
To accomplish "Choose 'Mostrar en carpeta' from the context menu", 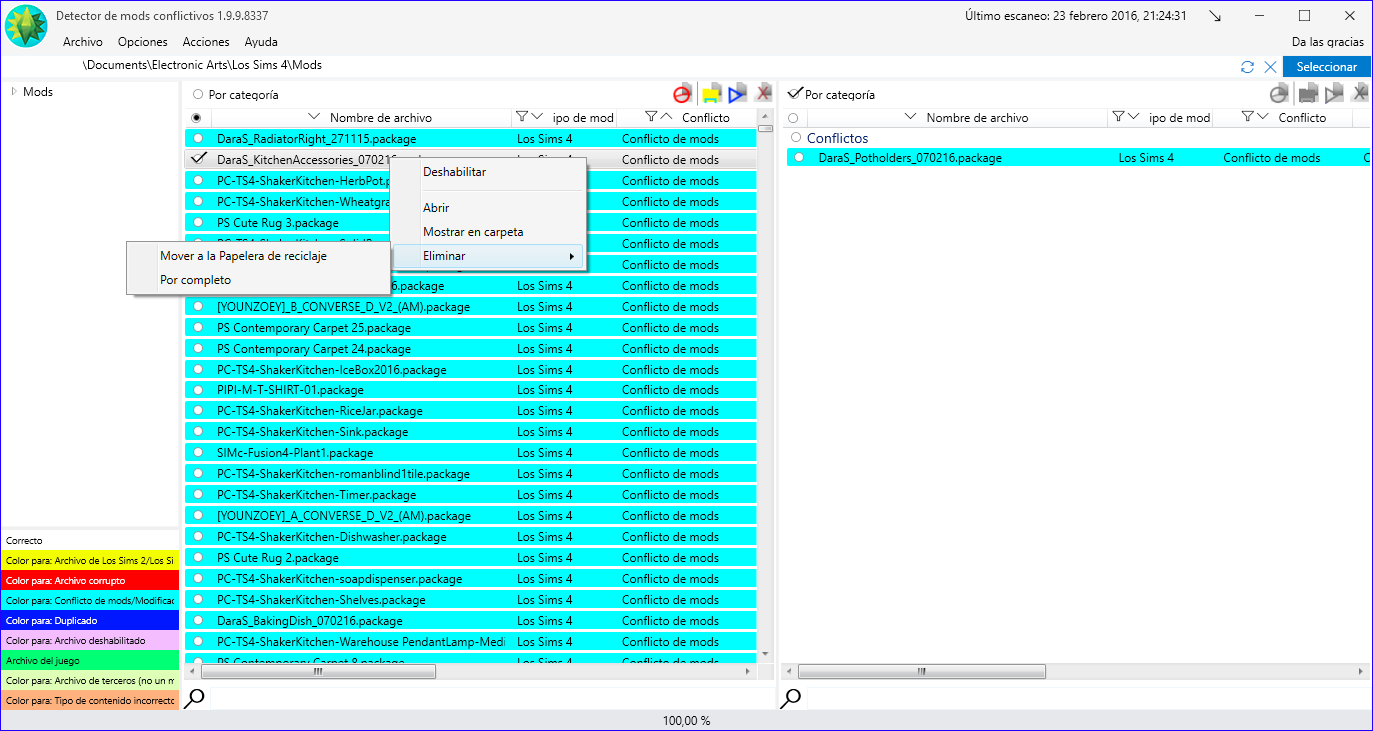I will [487, 232].
